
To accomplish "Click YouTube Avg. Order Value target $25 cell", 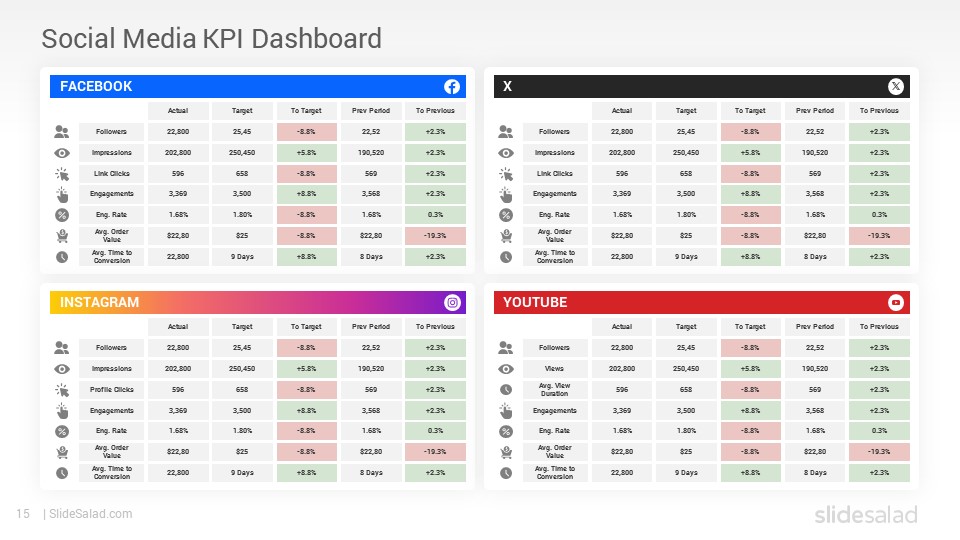I will pos(686,452).
